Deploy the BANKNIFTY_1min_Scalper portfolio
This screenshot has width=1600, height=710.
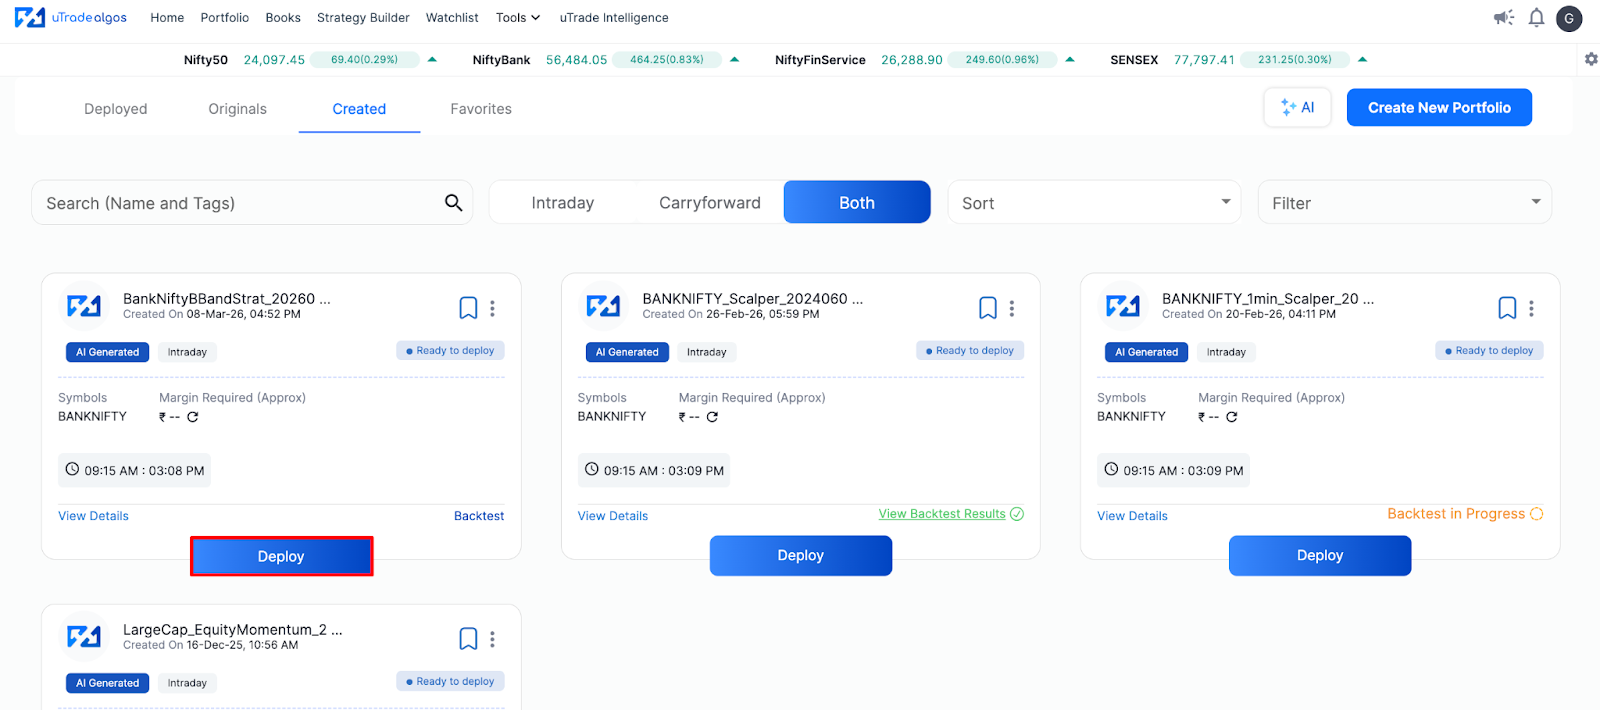[x=1320, y=555]
